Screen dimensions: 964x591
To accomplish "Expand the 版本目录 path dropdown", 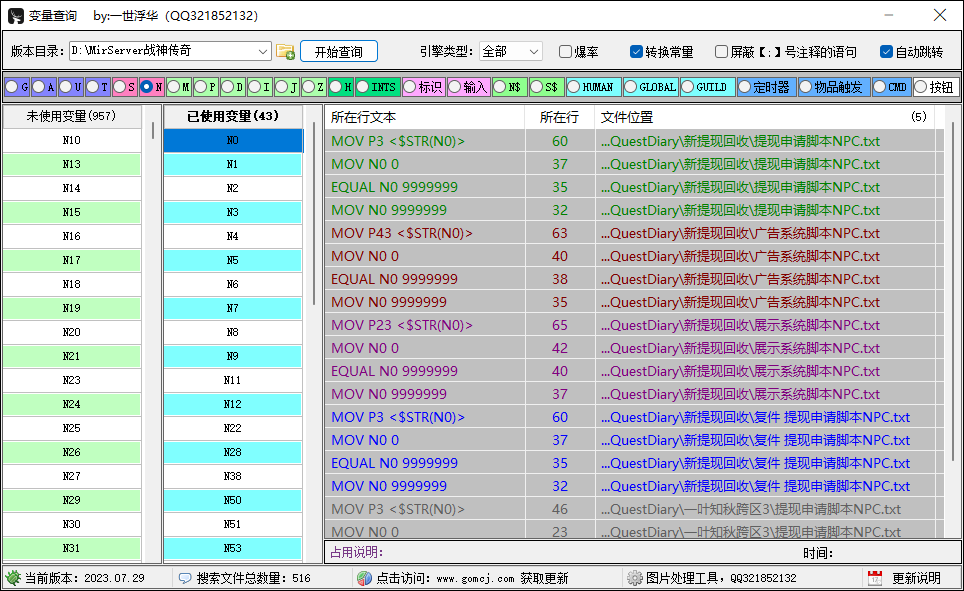I will 263,52.
